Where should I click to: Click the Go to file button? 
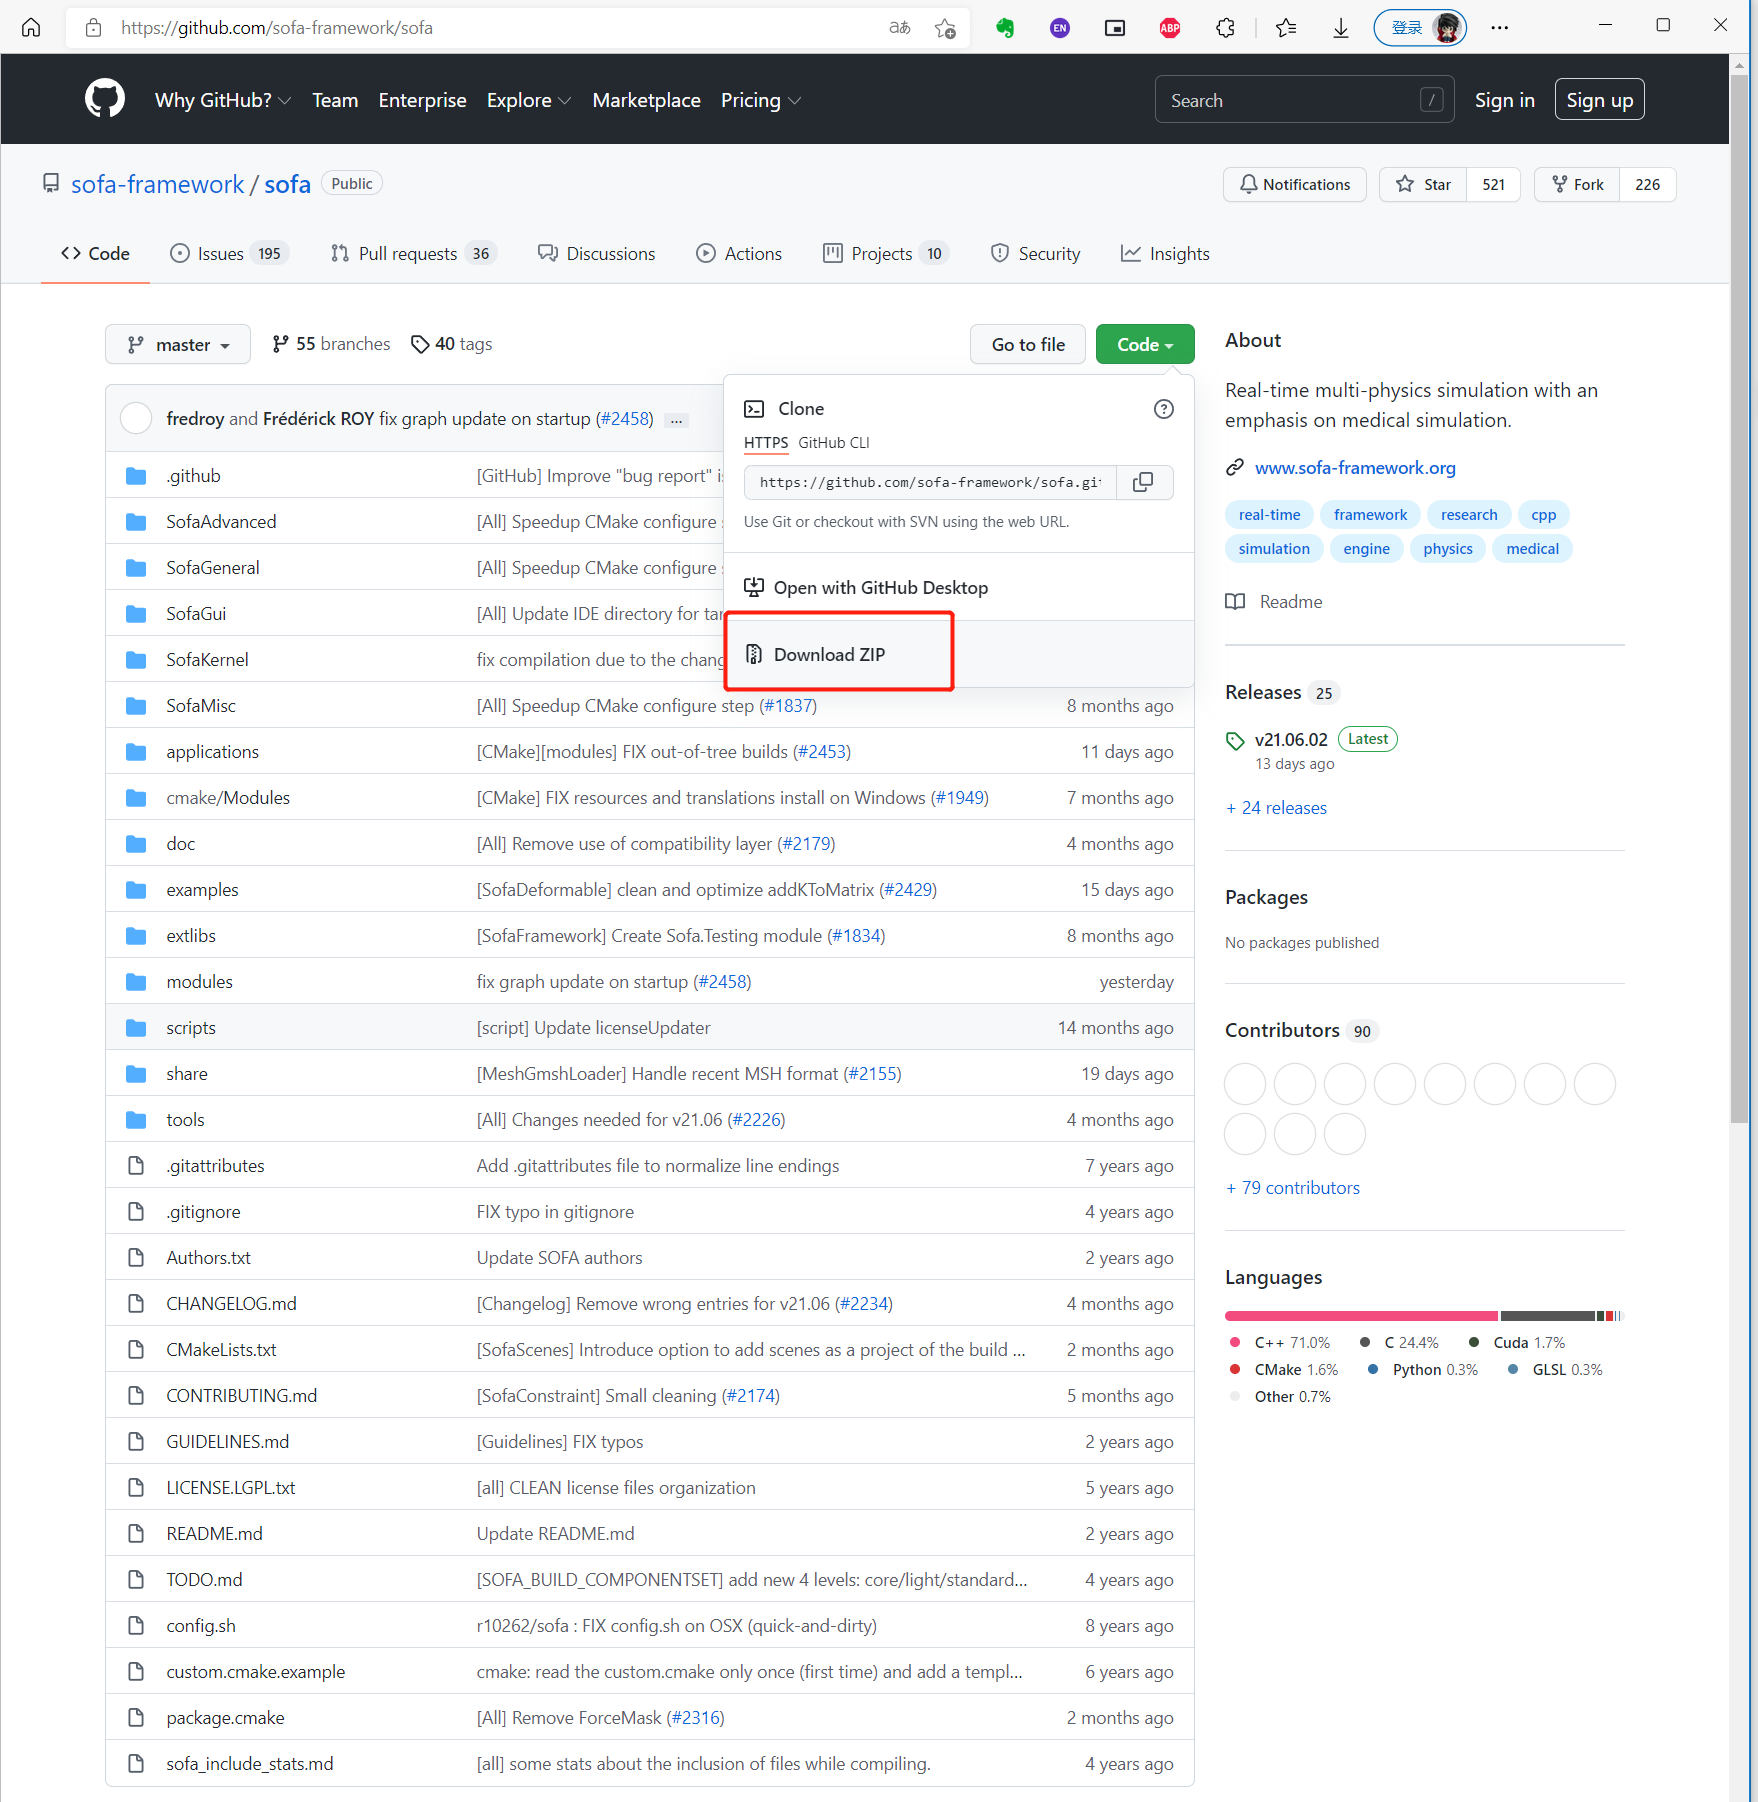tap(1027, 343)
